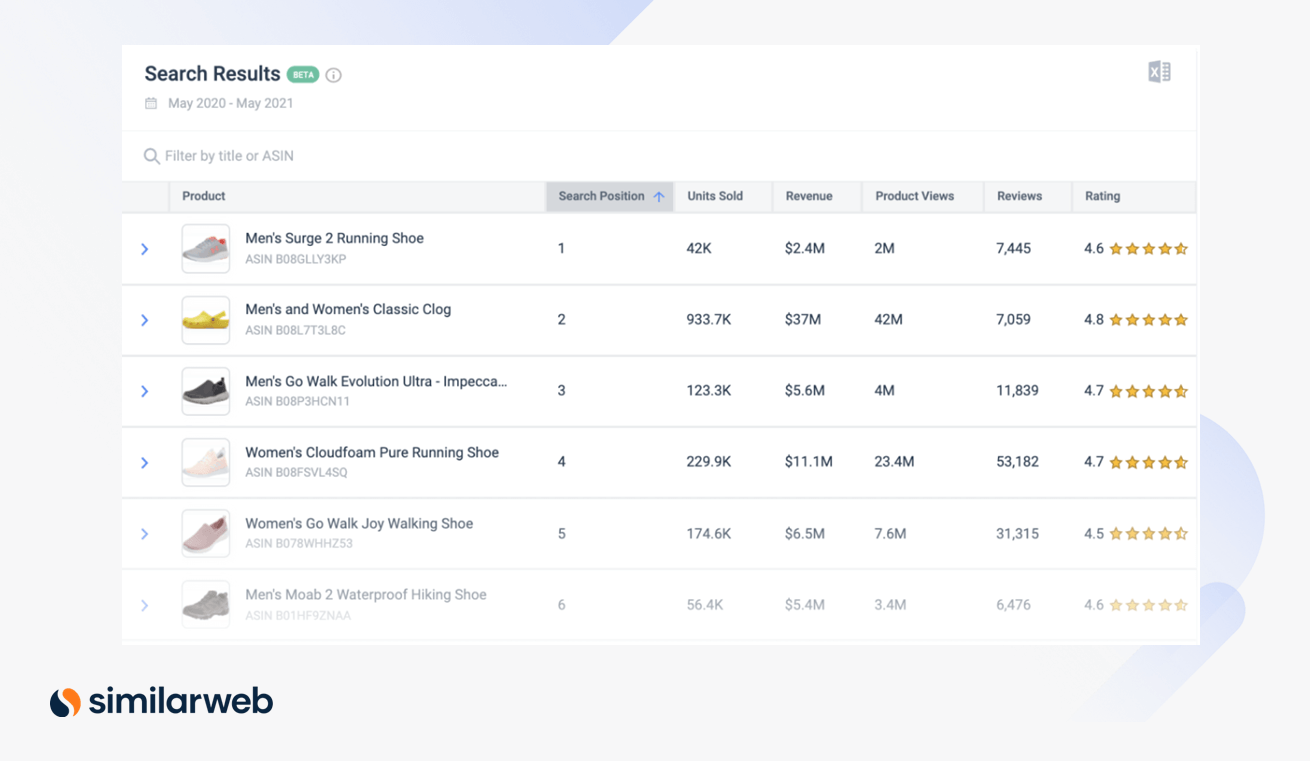Screen dimensions: 1310x761
Task: Select the Revenue column header
Action: [x=808, y=196]
